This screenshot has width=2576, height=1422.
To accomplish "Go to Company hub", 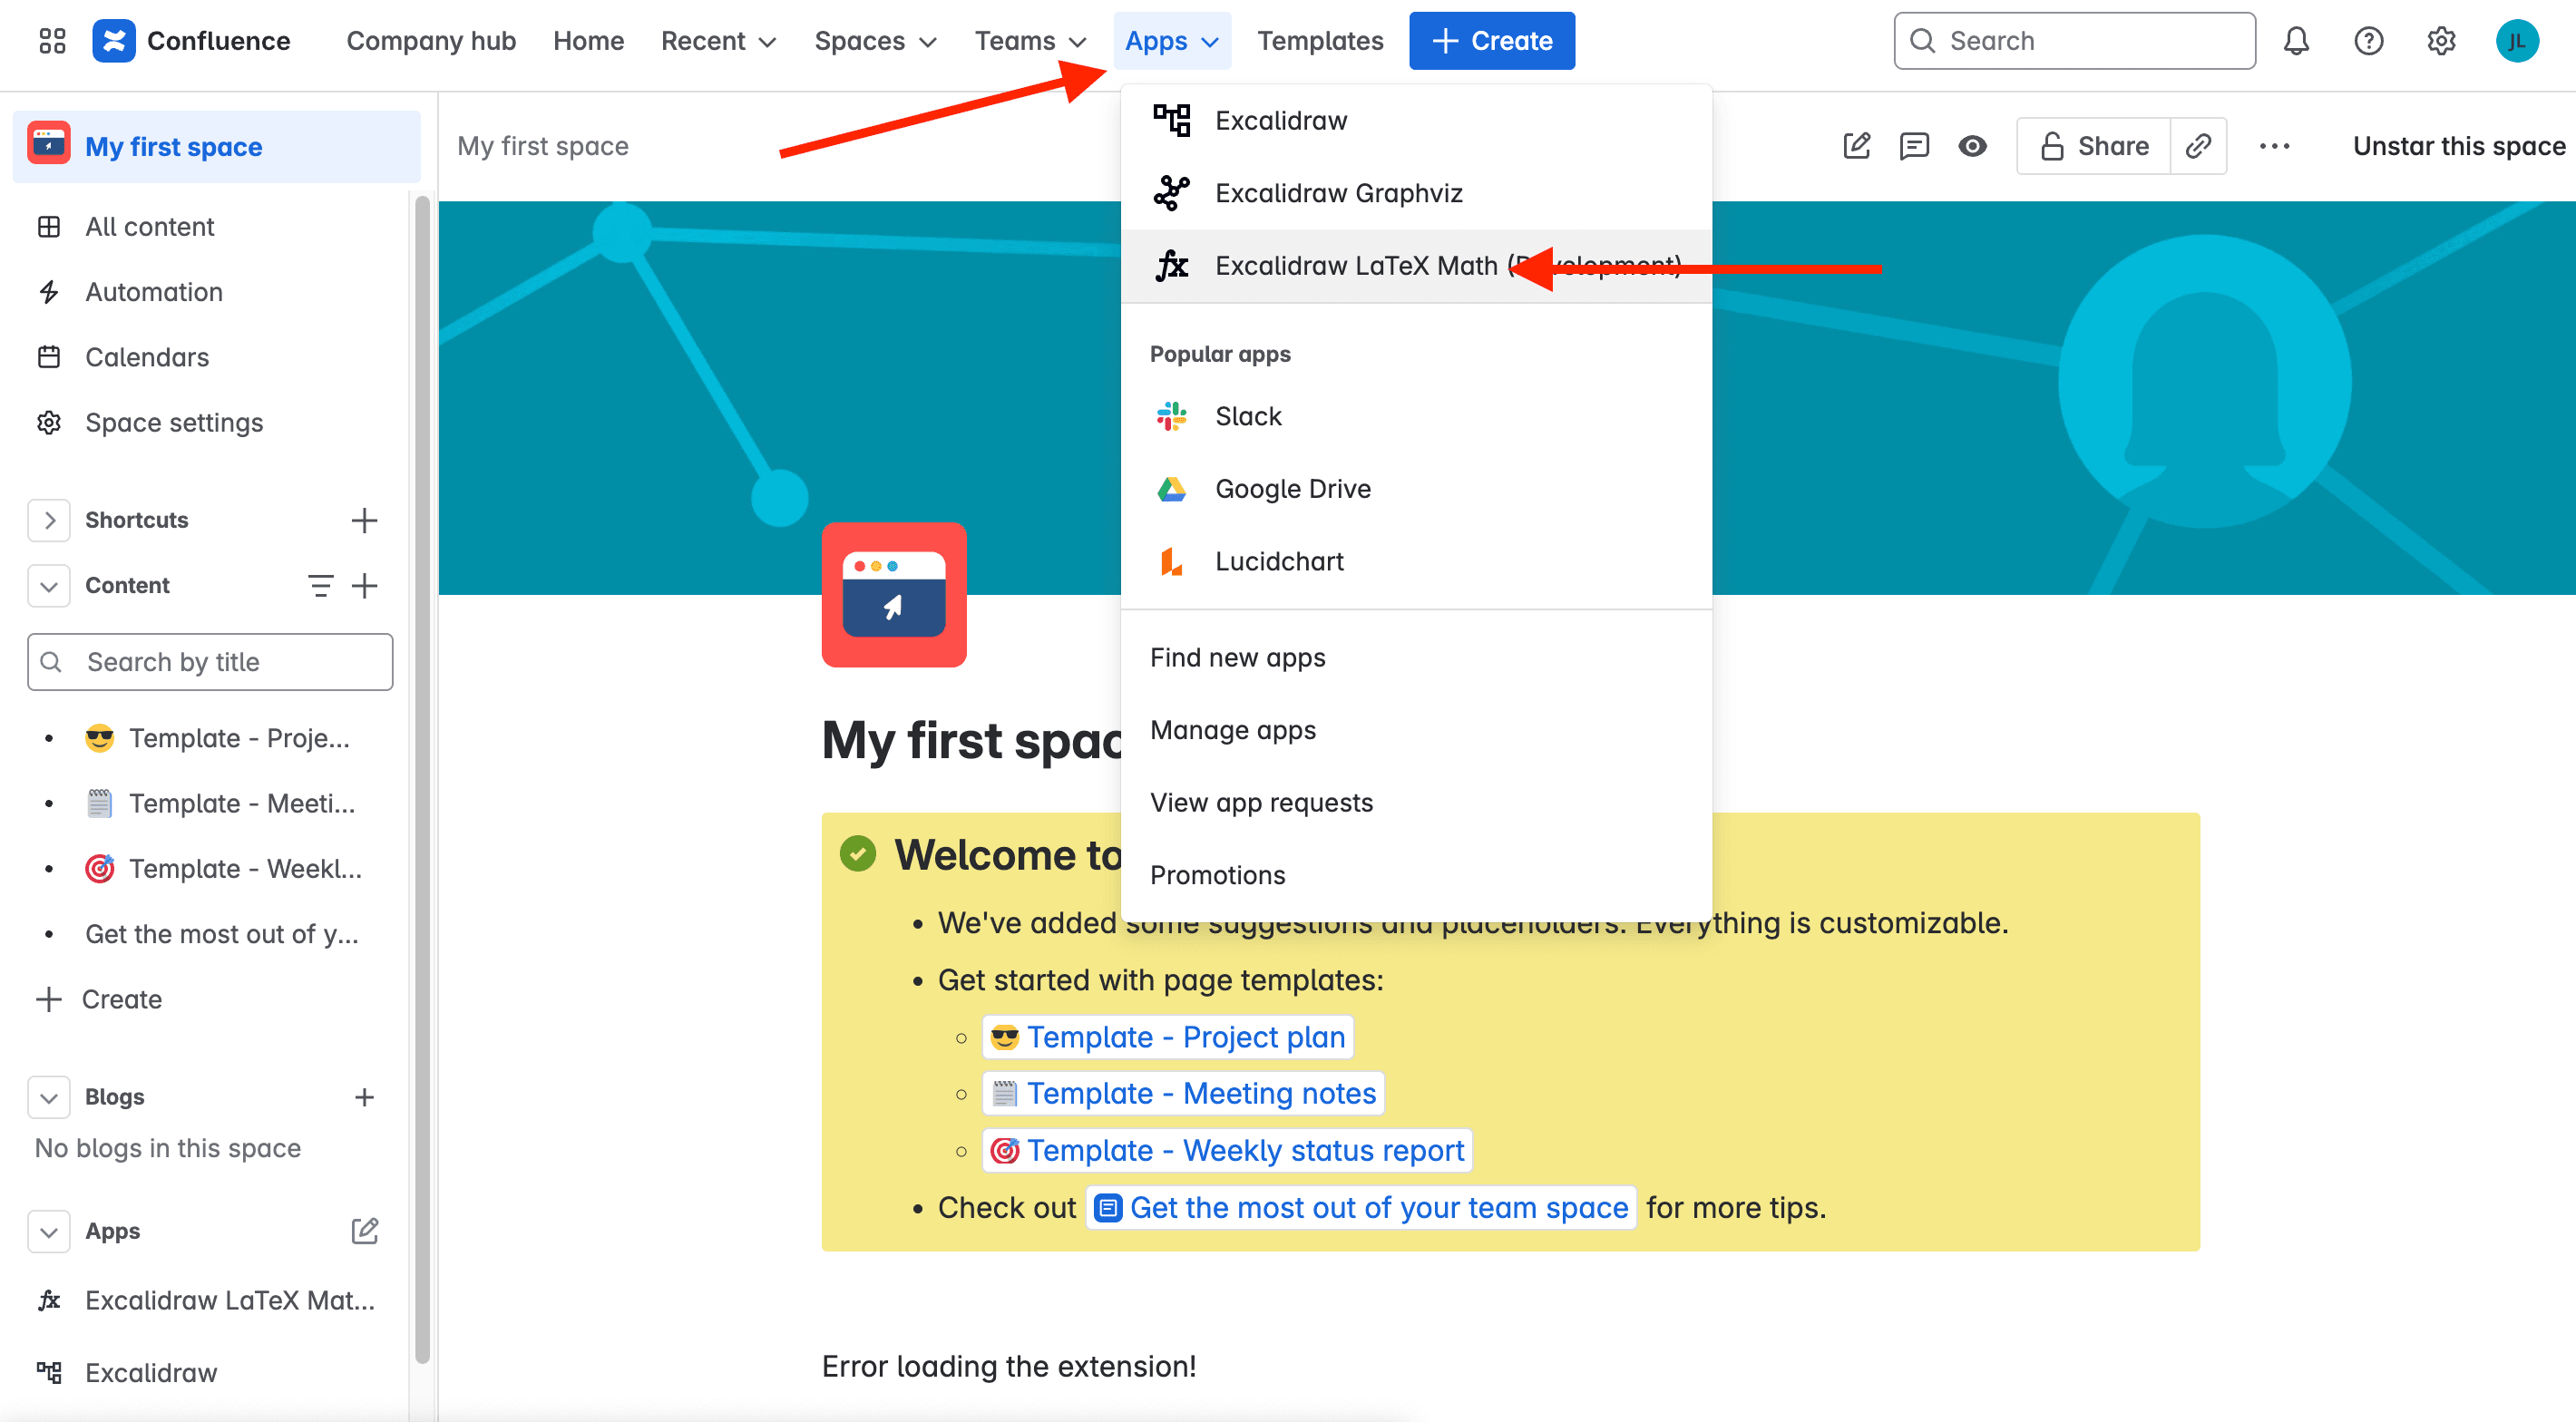I will pyautogui.click(x=431, y=41).
